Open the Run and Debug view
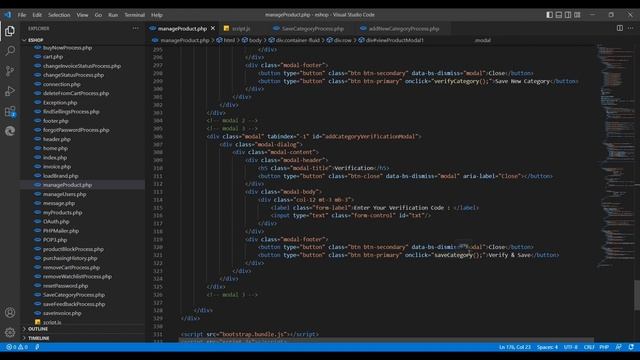The width and height of the screenshot is (640, 360). [x=10, y=91]
